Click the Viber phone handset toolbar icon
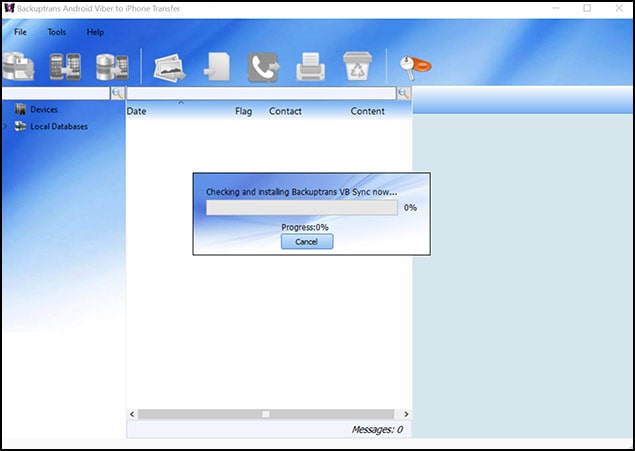635x451 pixels. click(264, 66)
